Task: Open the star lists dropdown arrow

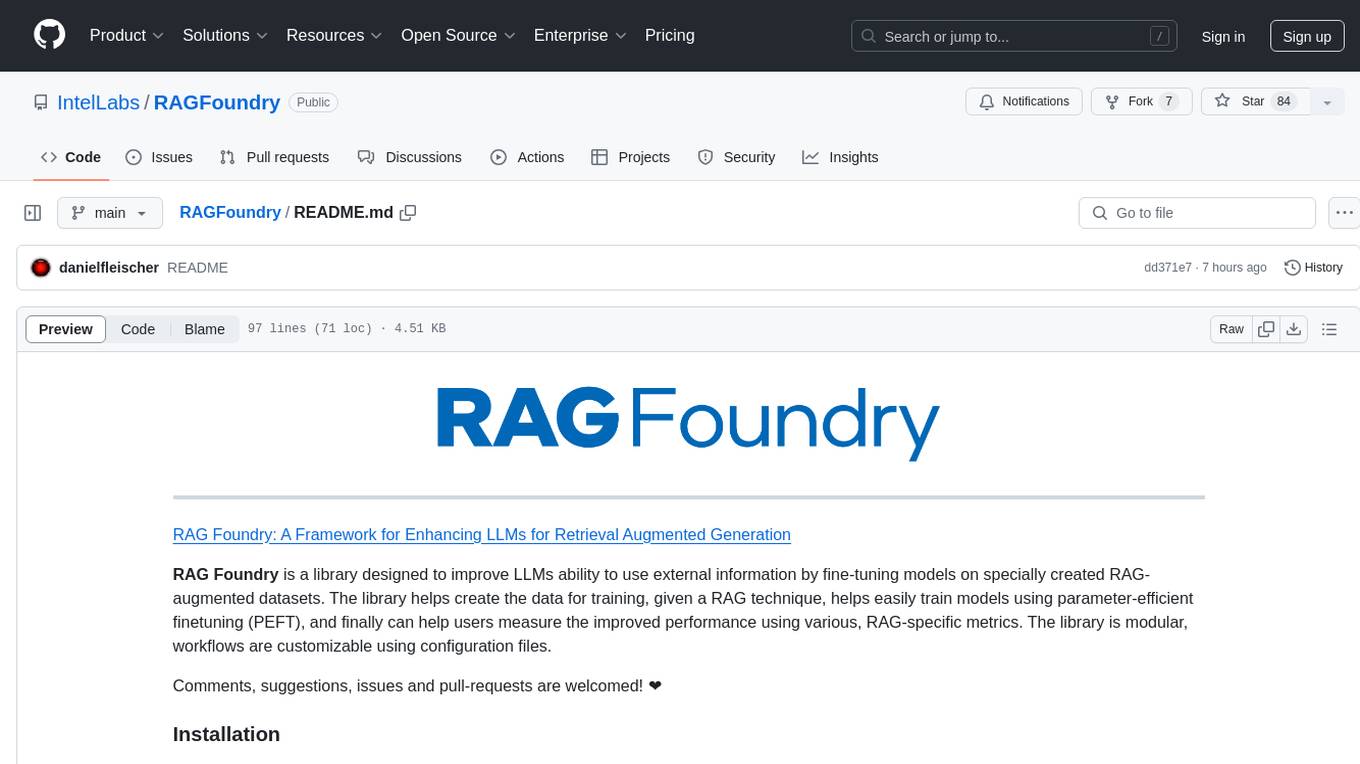Action: point(1327,101)
